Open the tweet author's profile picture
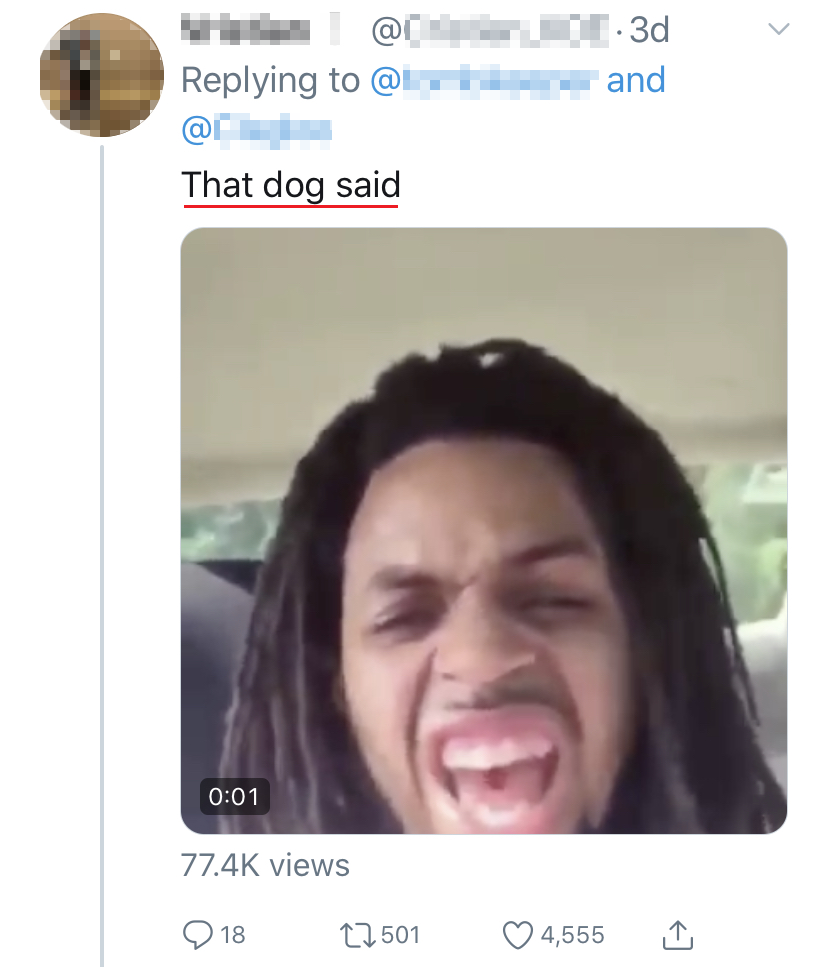Viewport: 828px width, 967px height. click(x=101, y=75)
